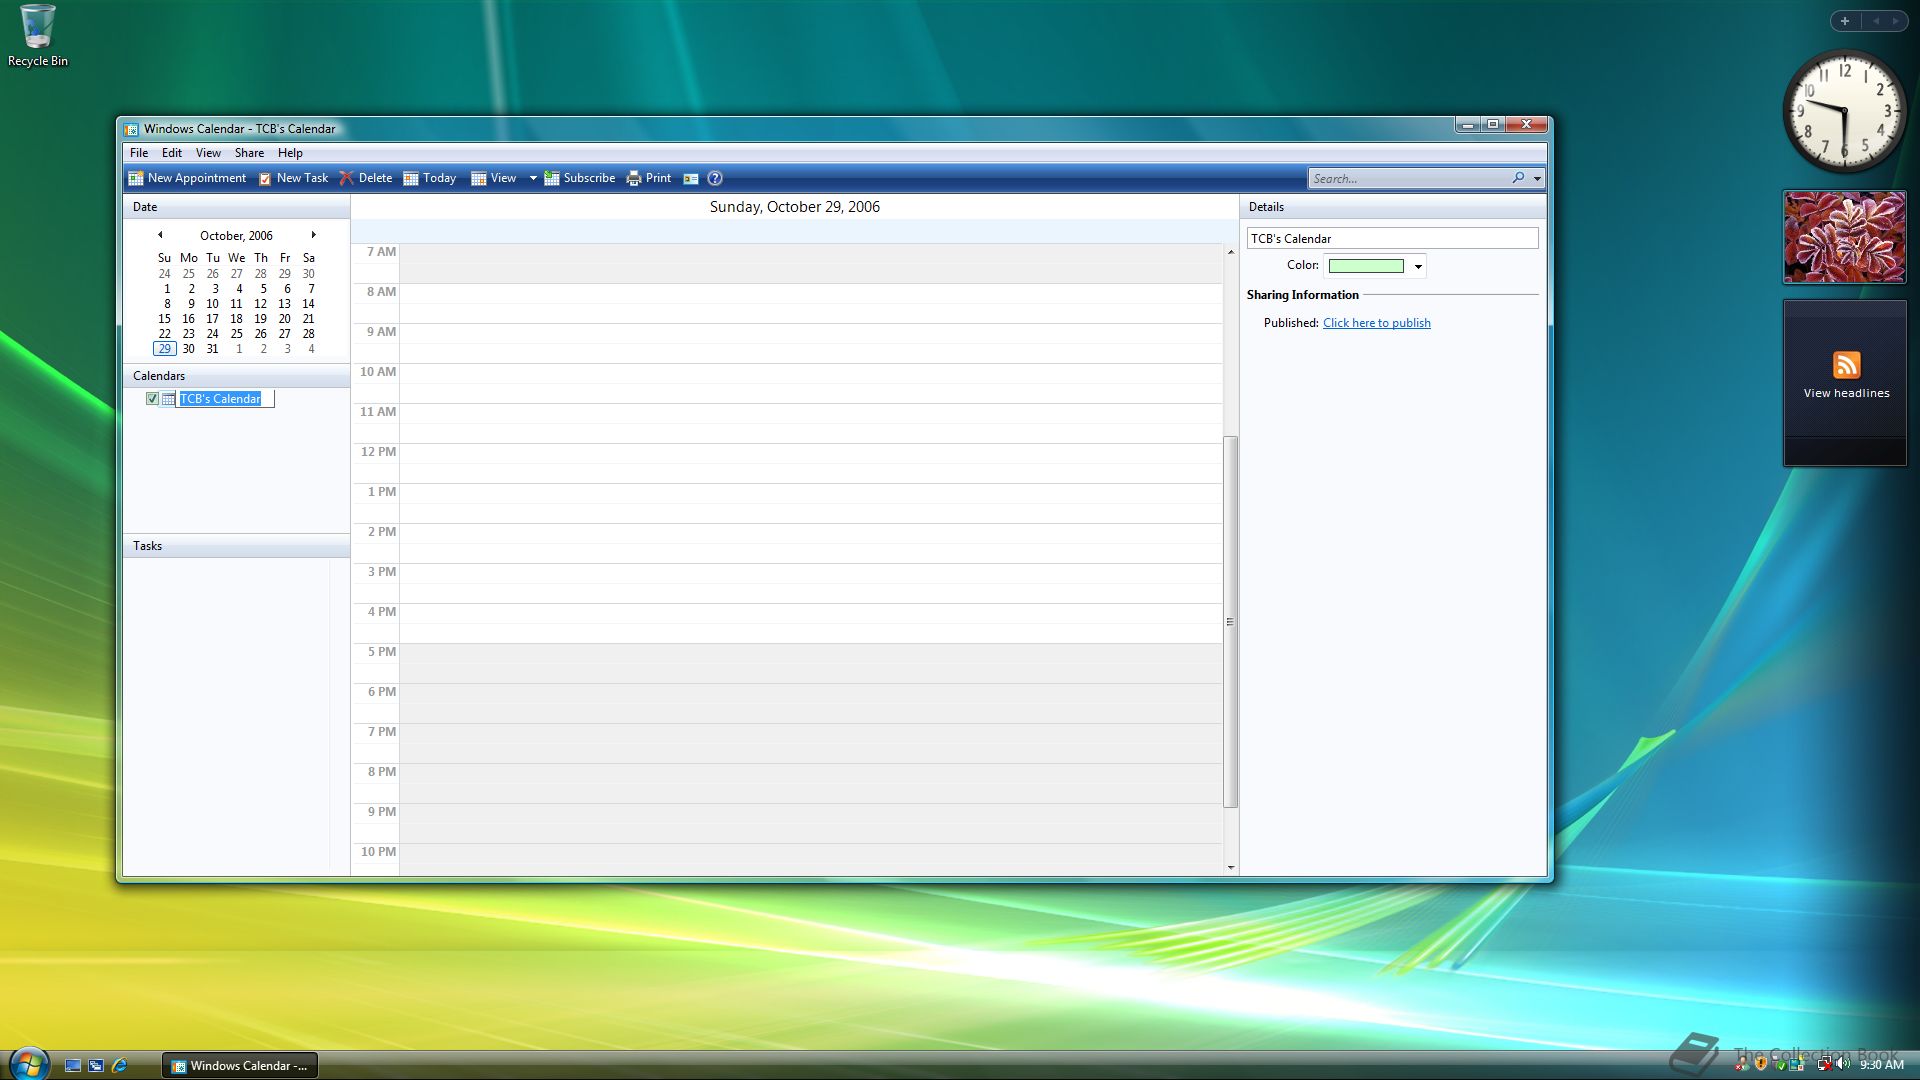Add a New Task via toolbar
The height and width of the screenshot is (1080, 1920).
point(293,178)
